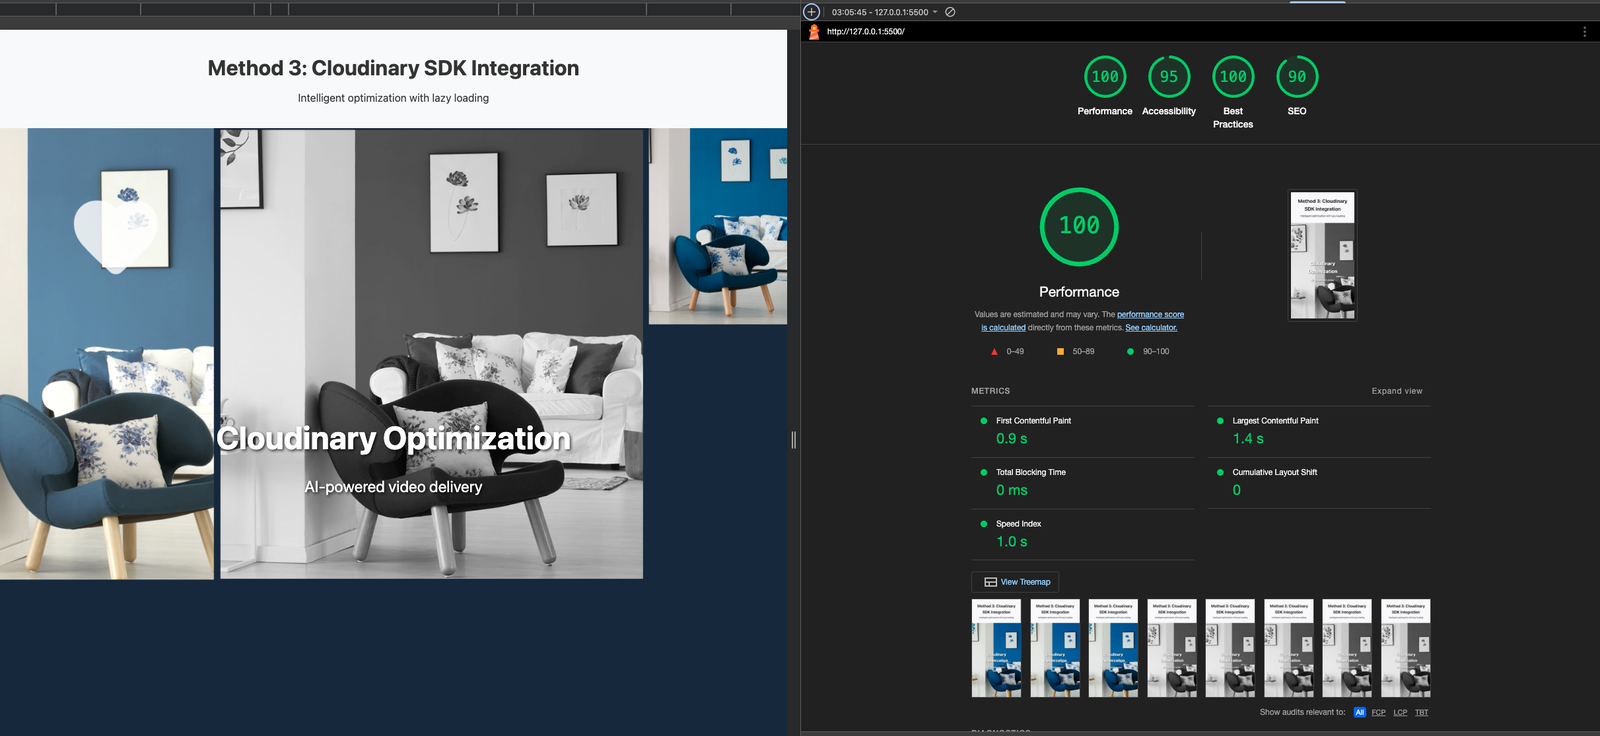
Task: Click the Largest Contentful Paint metric label
Action: pos(1275,421)
